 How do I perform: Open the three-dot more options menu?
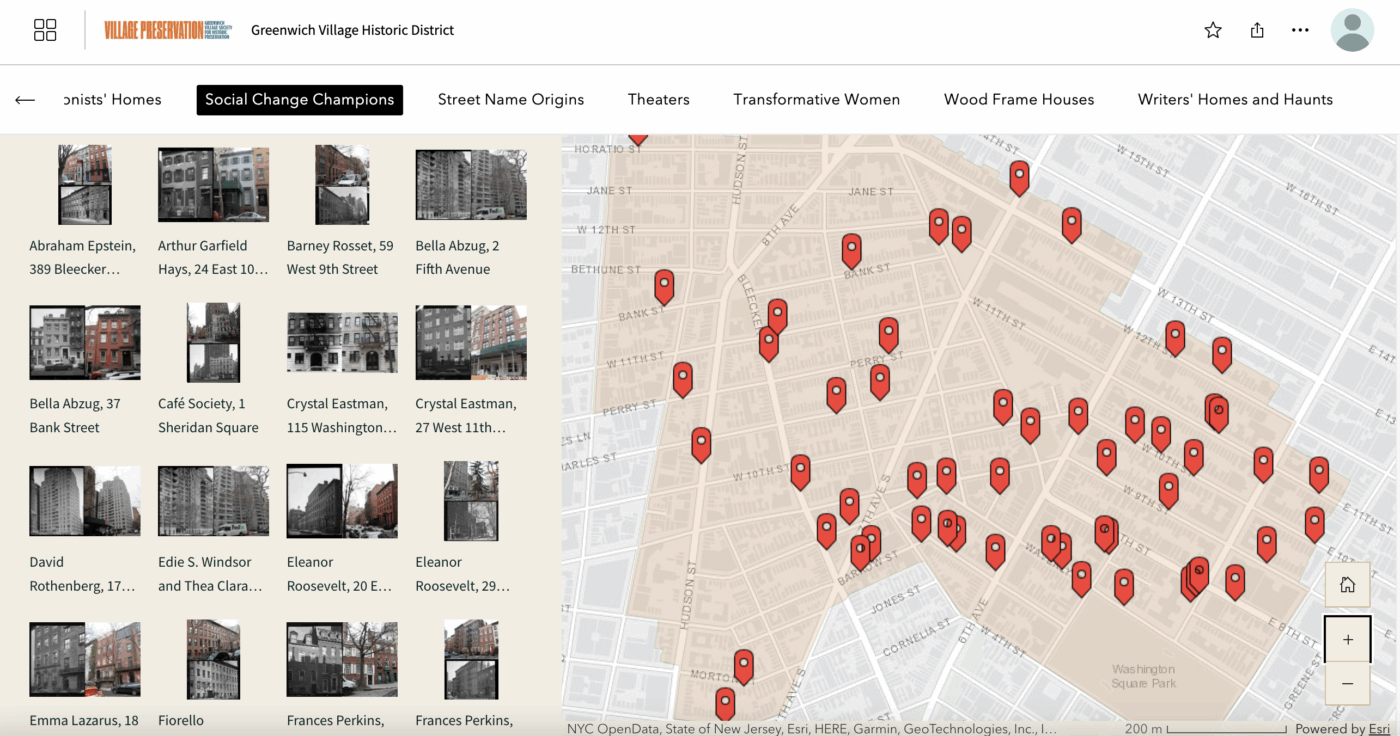point(1300,30)
